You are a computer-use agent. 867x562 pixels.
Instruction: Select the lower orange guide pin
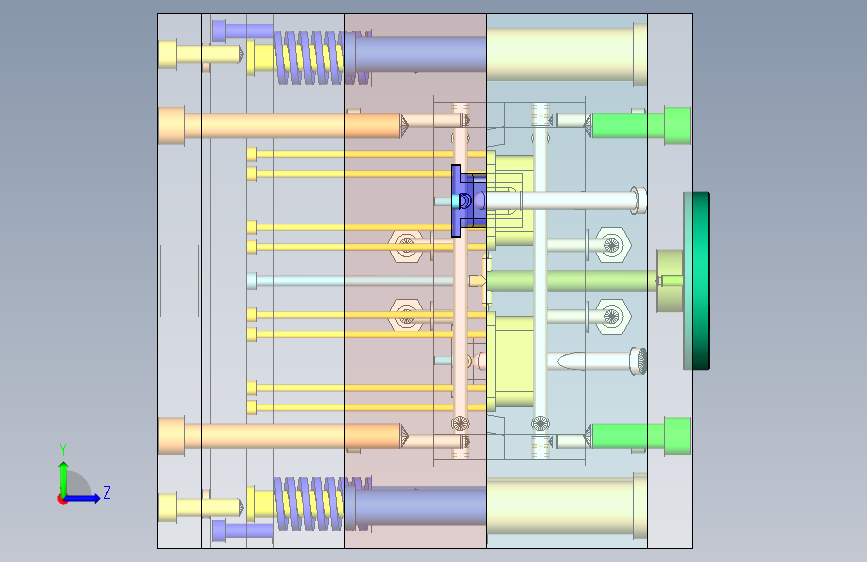[282, 436]
